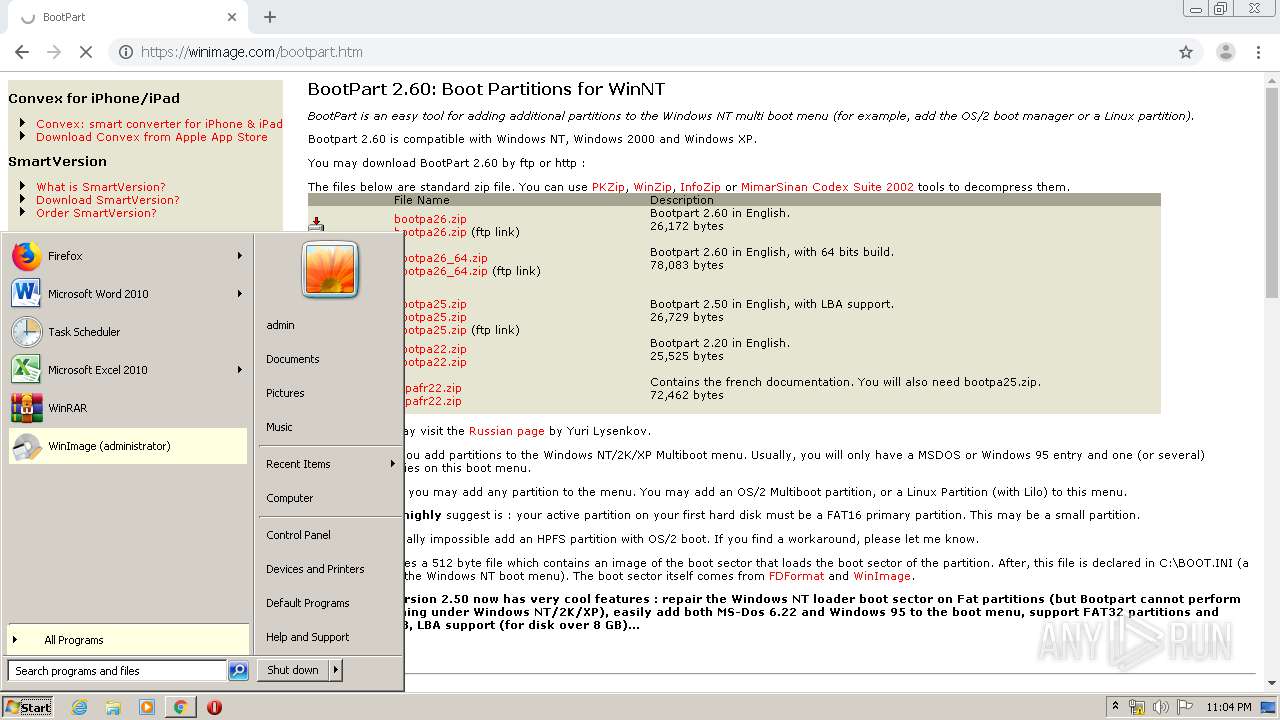Open Default Programs
Viewport: 1280px width, 720px height.
[x=308, y=603]
